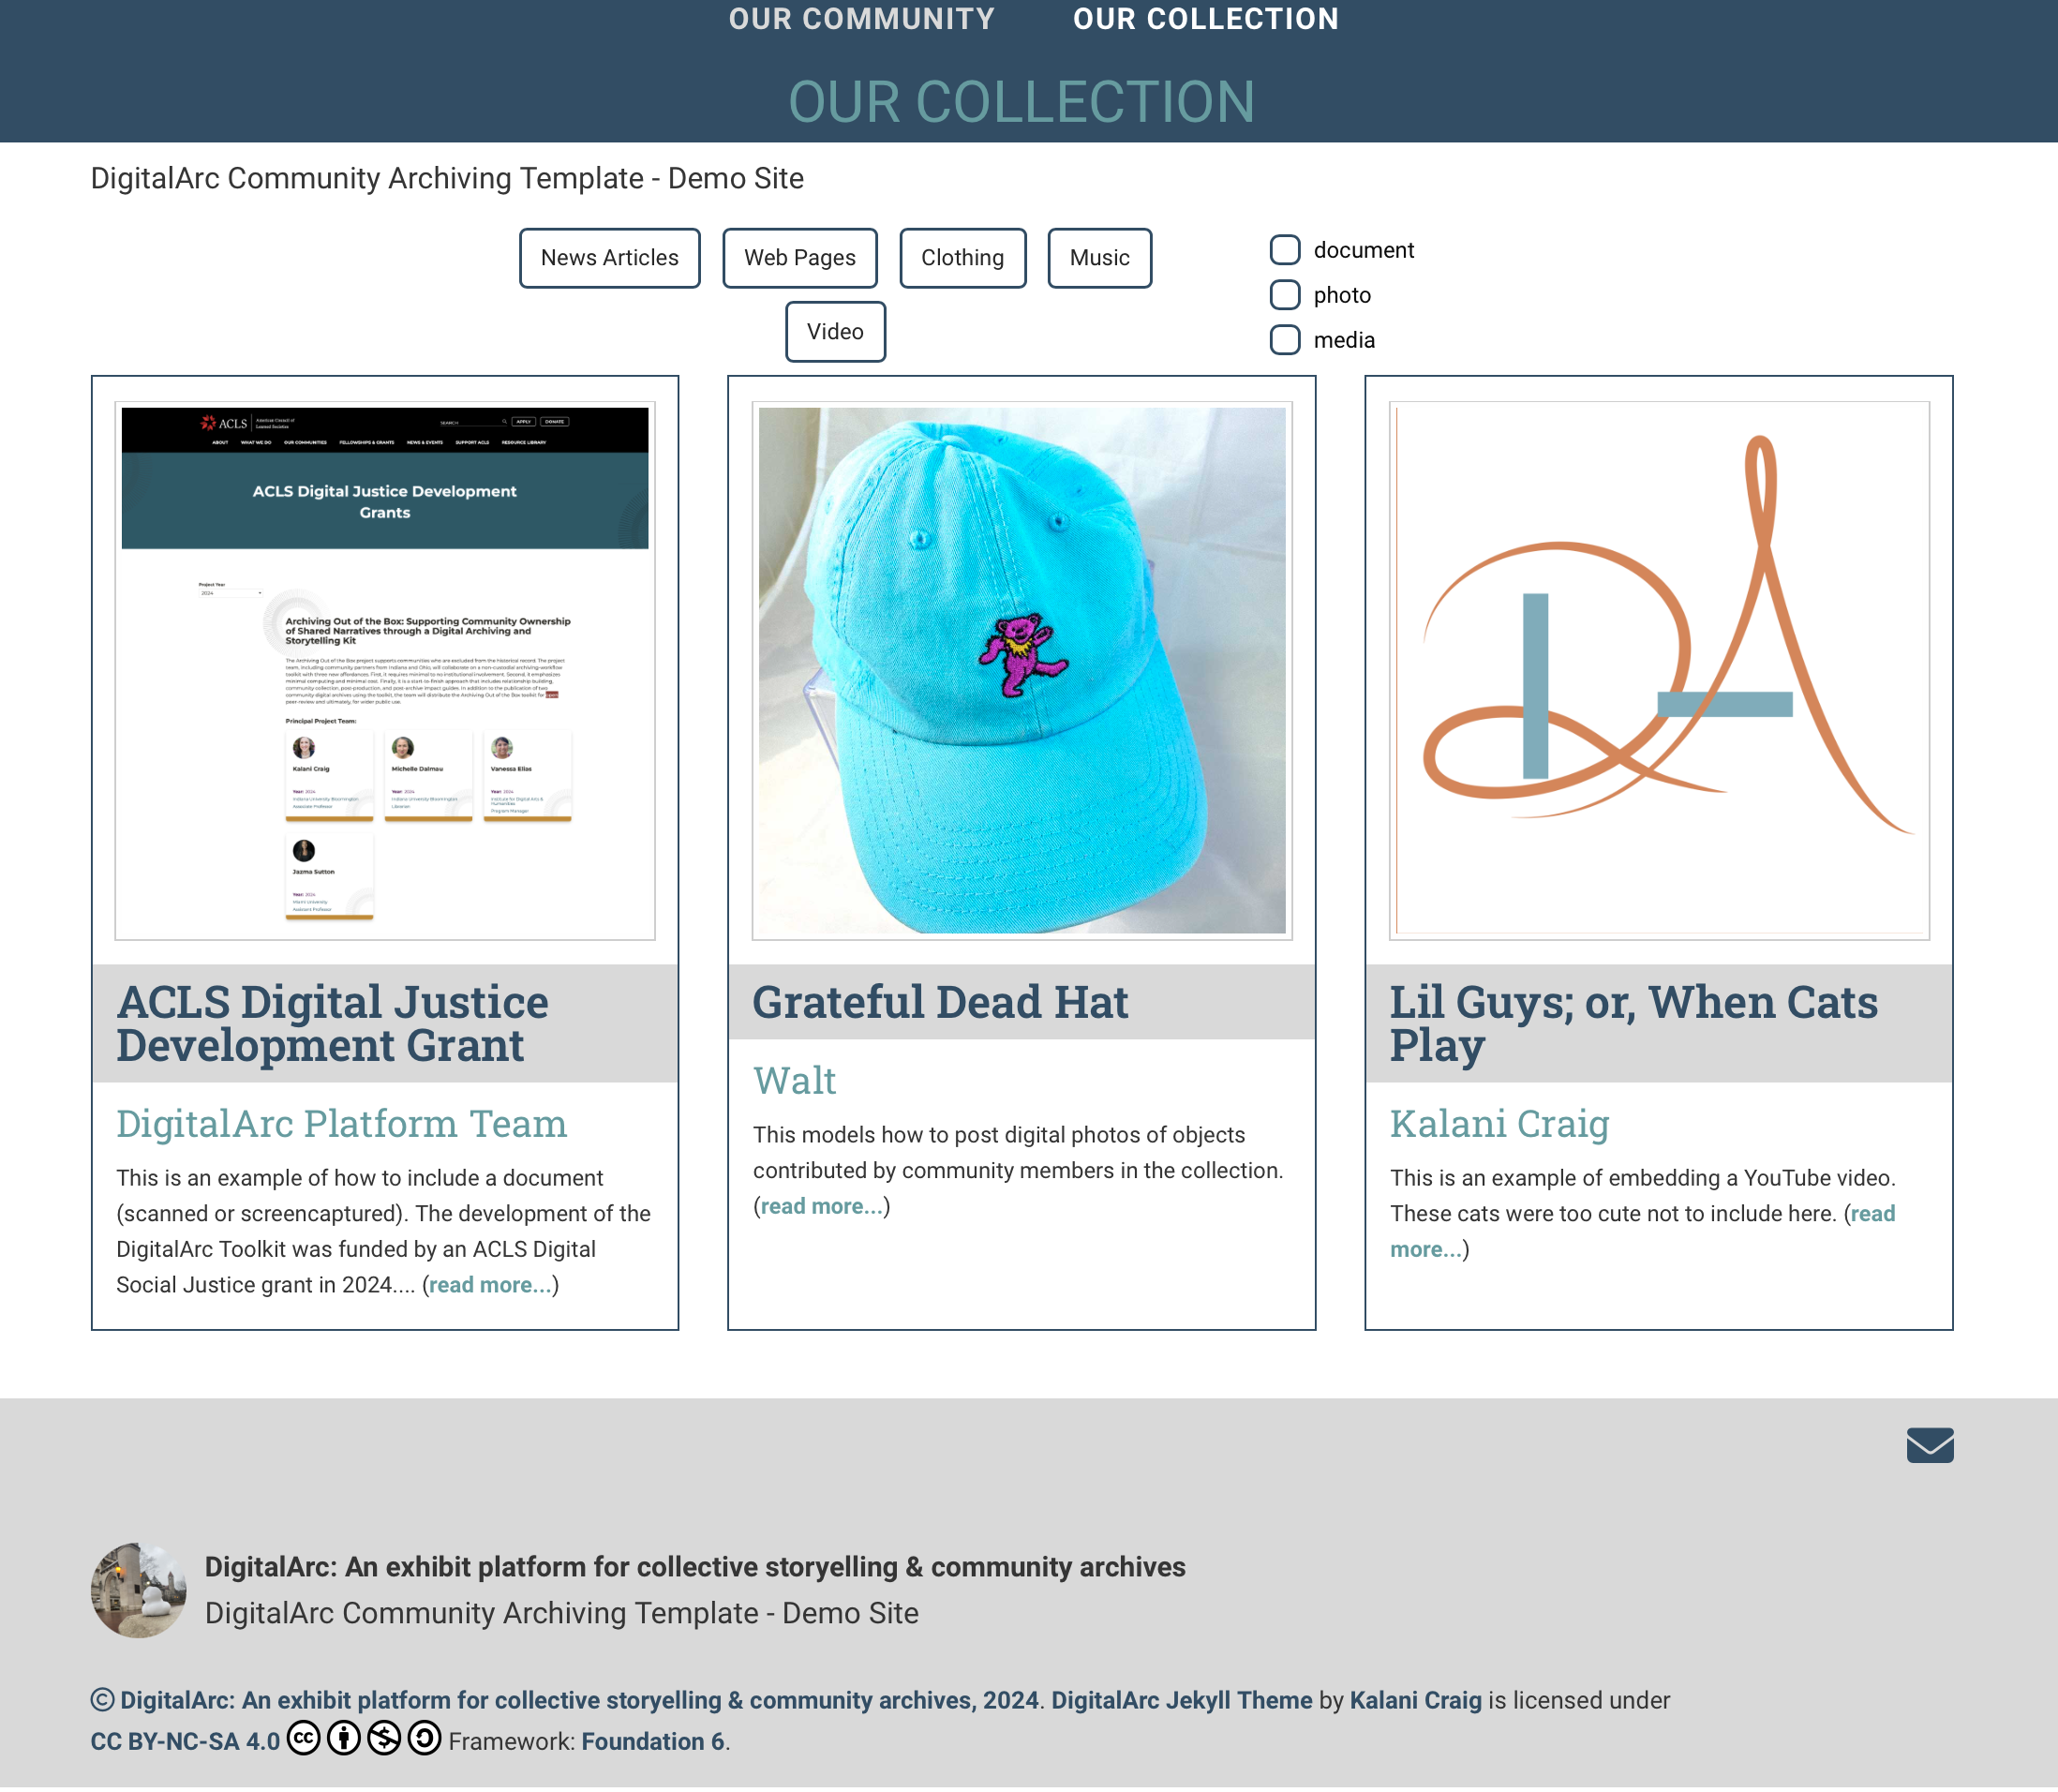
Task: Open the Our Collection navigation menu
Action: tap(1207, 20)
